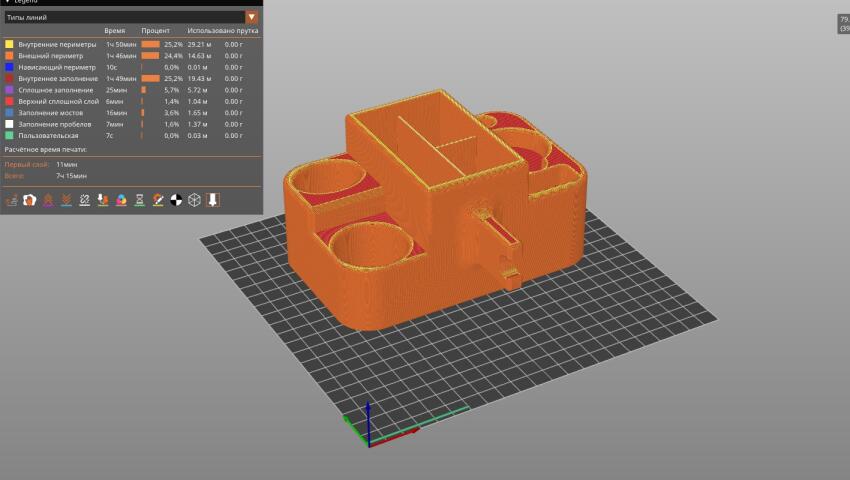This screenshot has height=480, width=850.
Task: Toggle tool marker down-arrow icon
Action: tap(213, 200)
